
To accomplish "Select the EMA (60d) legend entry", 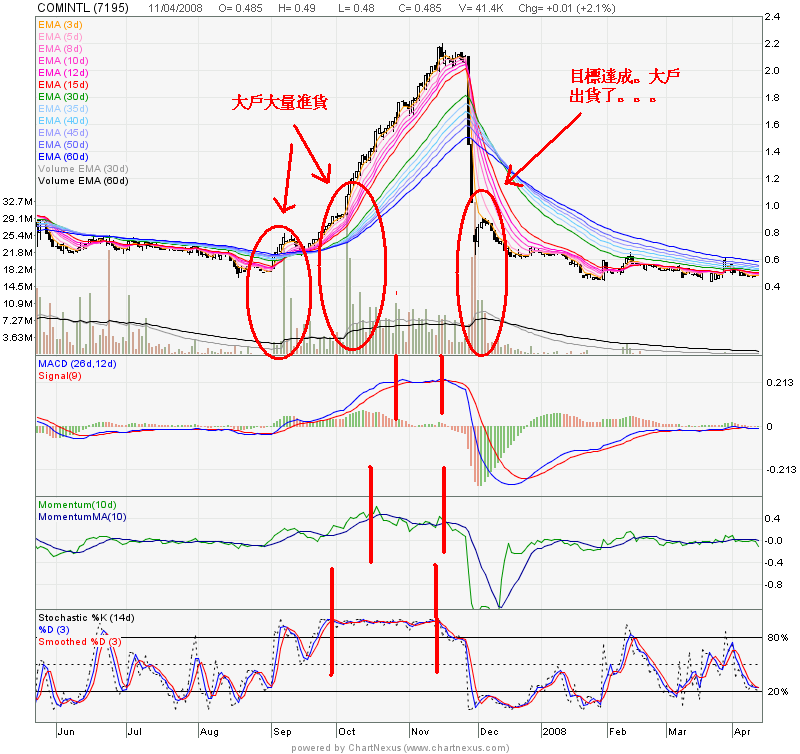I will point(61,157).
